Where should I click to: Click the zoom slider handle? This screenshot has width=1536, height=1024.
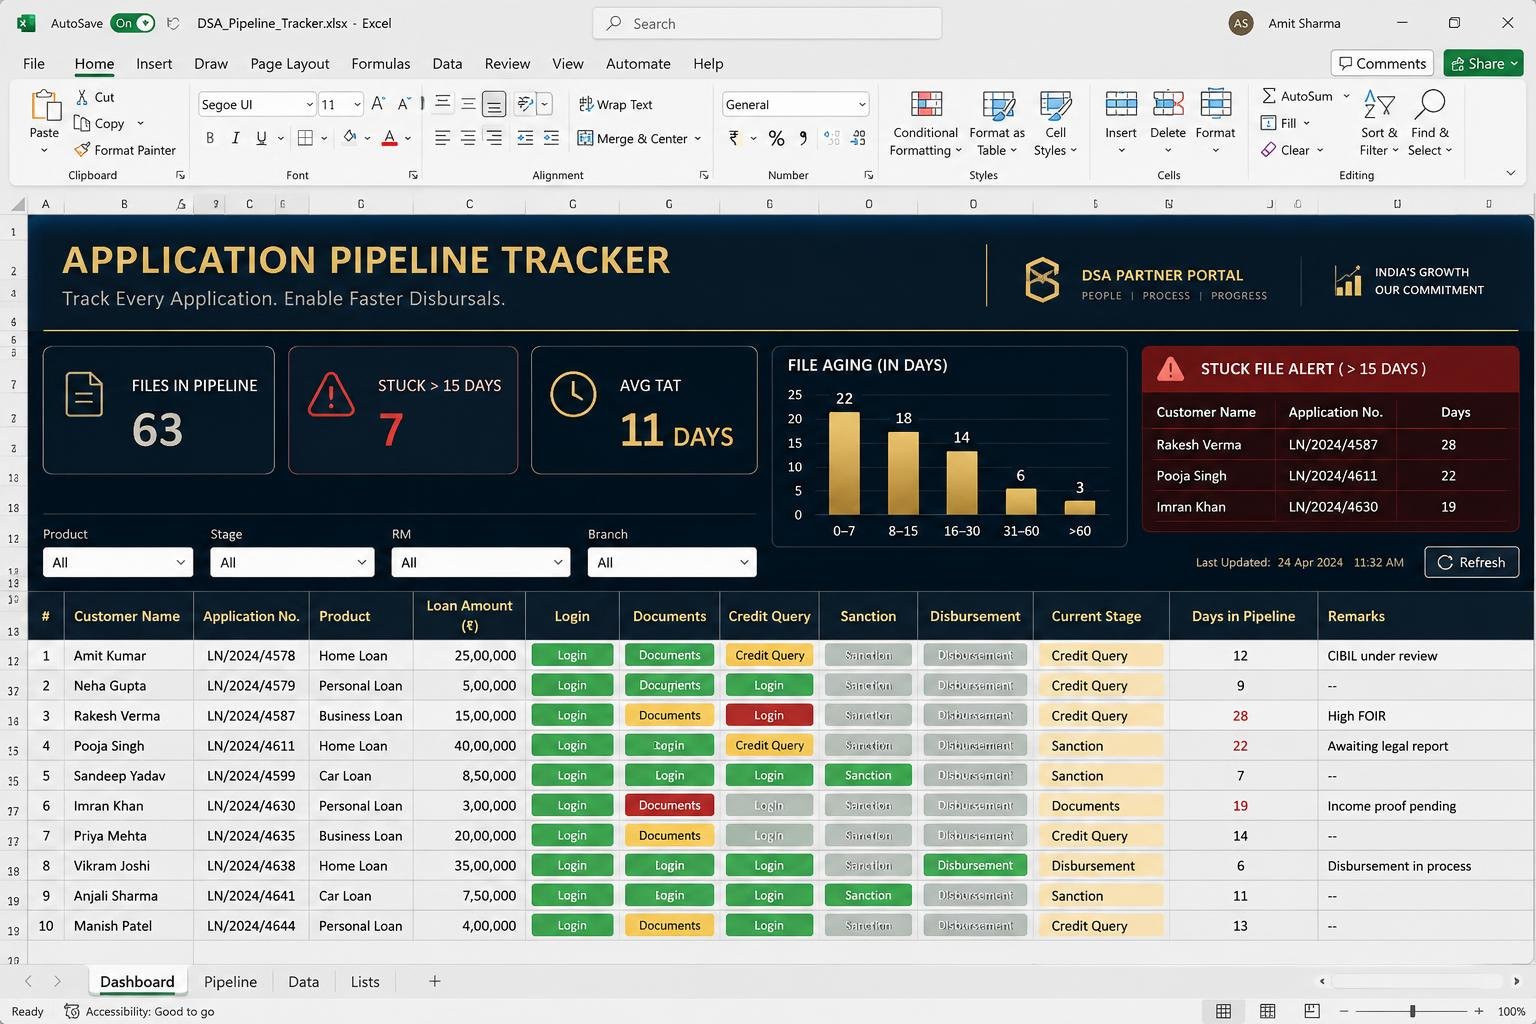[x=1412, y=1011]
